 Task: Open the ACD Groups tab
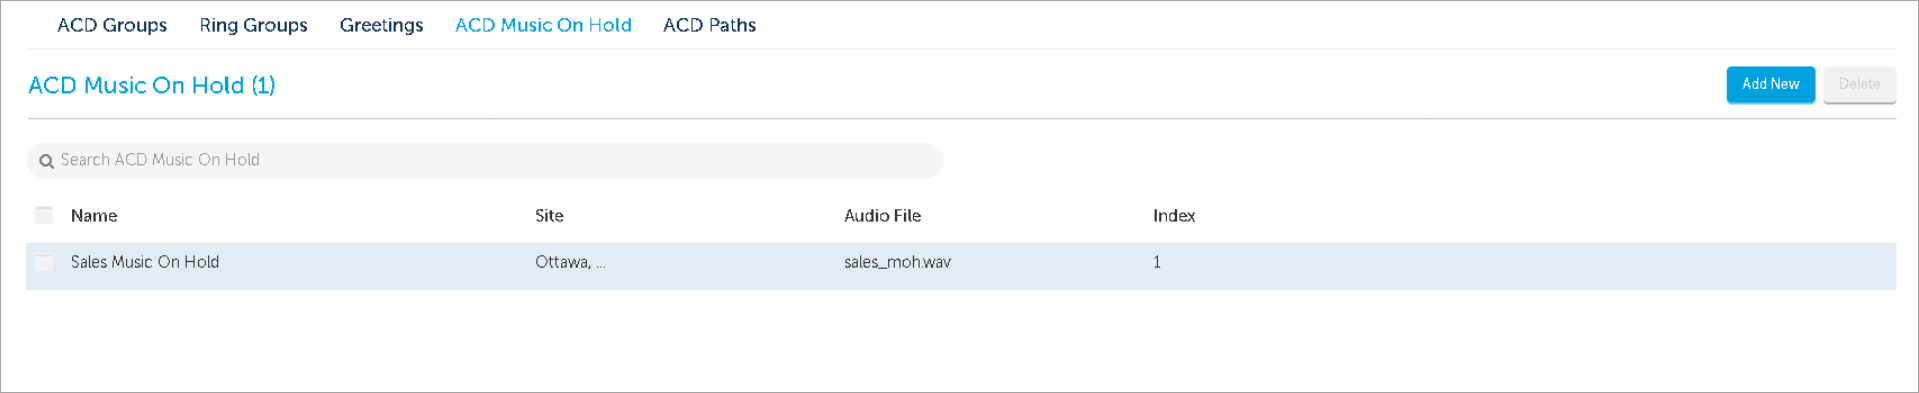click(112, 25)
